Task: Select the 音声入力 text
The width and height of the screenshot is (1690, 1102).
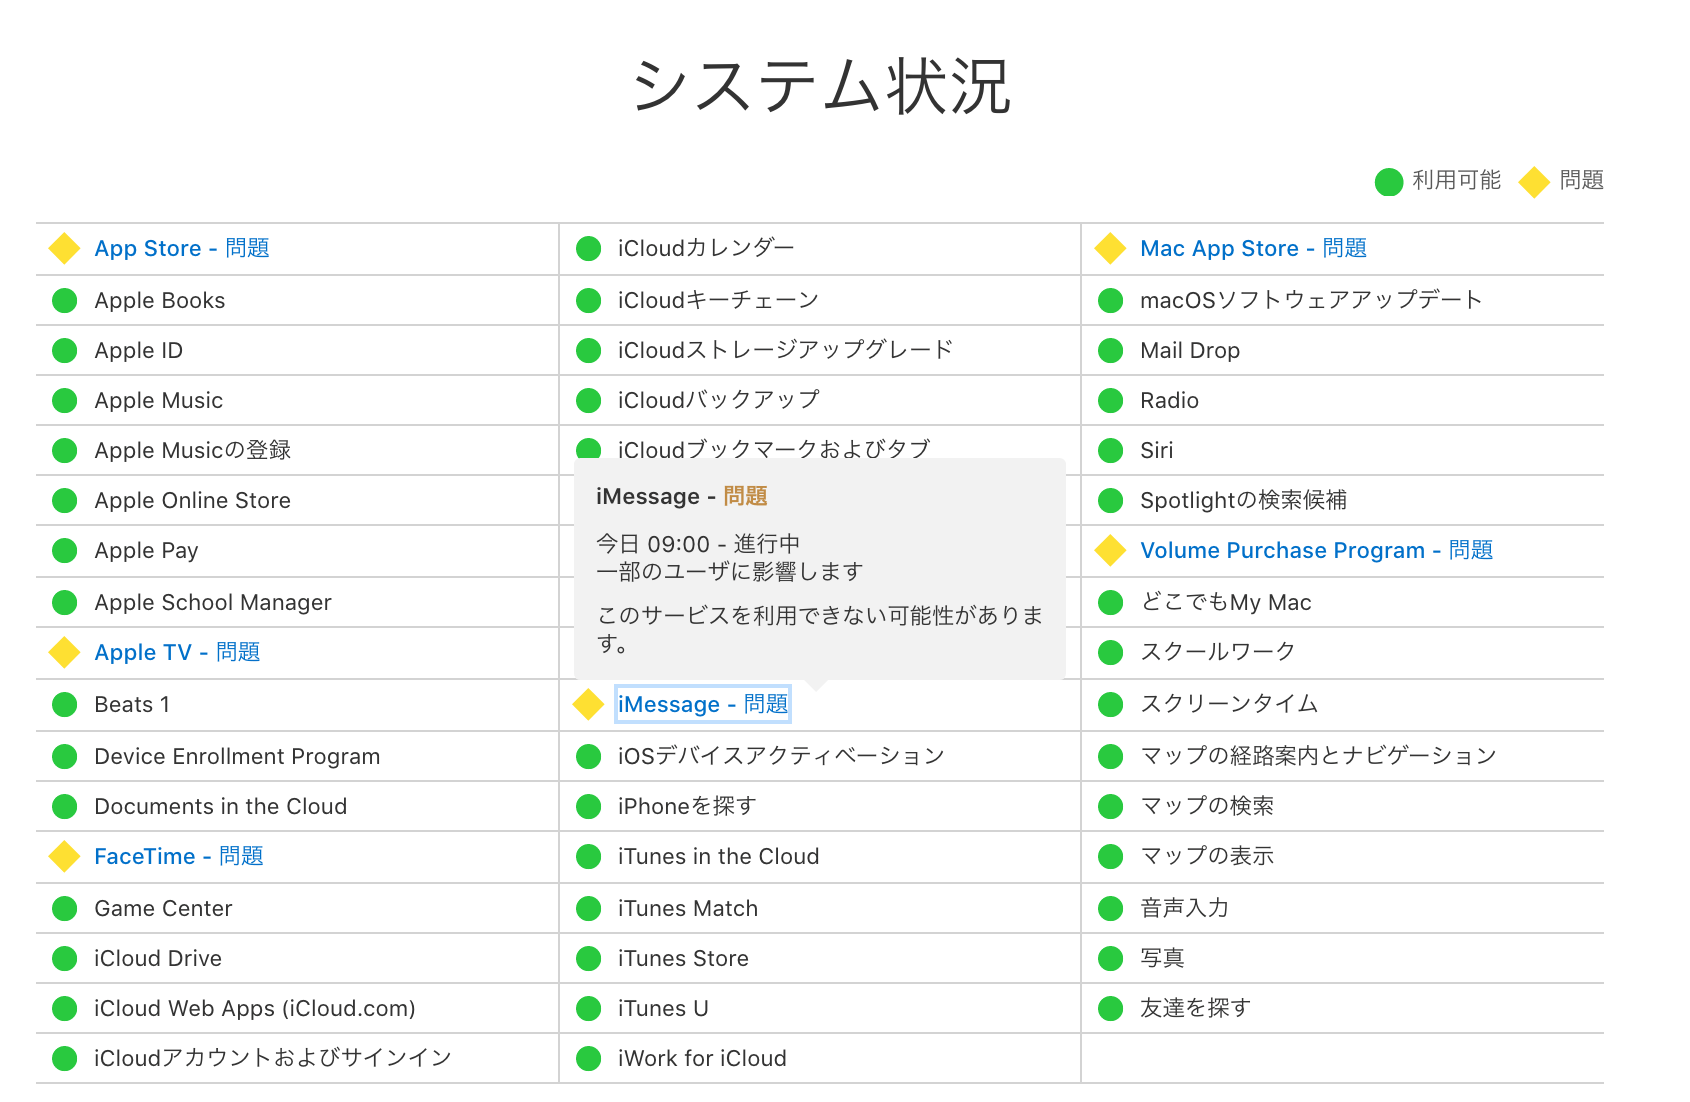Action: 1184,908
